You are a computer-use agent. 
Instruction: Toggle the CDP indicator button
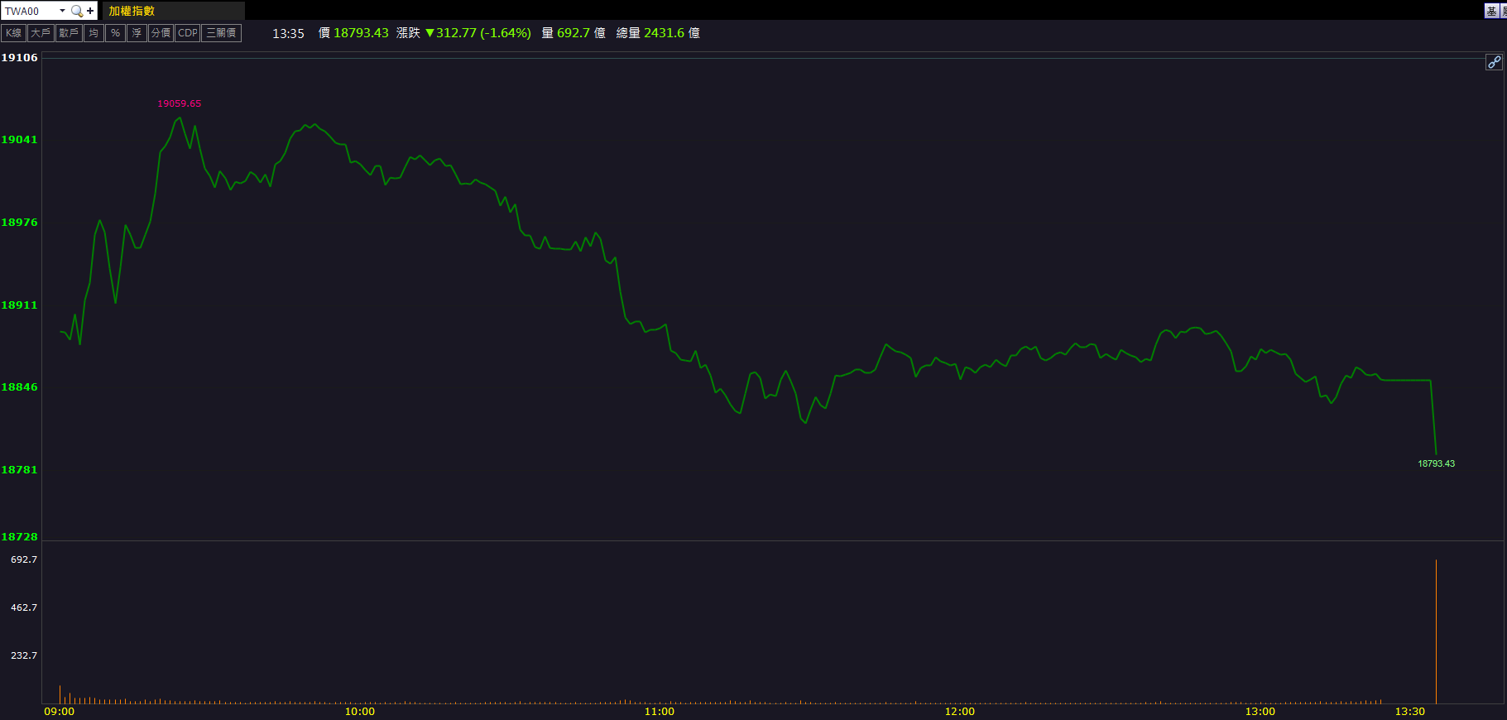187,33
